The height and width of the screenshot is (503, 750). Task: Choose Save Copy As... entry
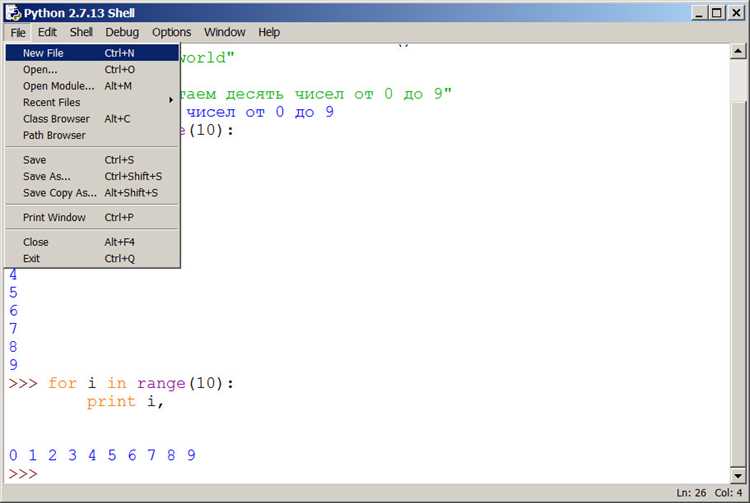92,193
